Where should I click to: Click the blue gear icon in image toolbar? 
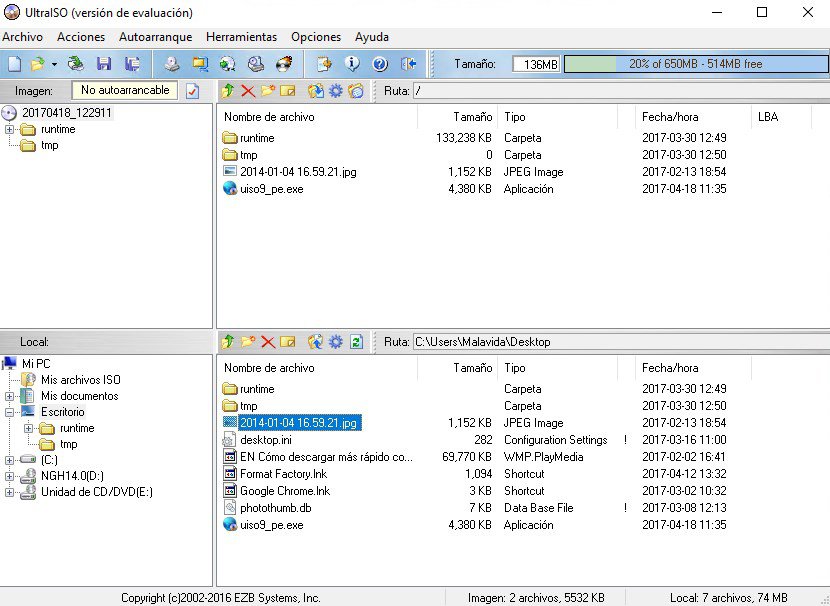pyautogui.click(x=336, y=91)
